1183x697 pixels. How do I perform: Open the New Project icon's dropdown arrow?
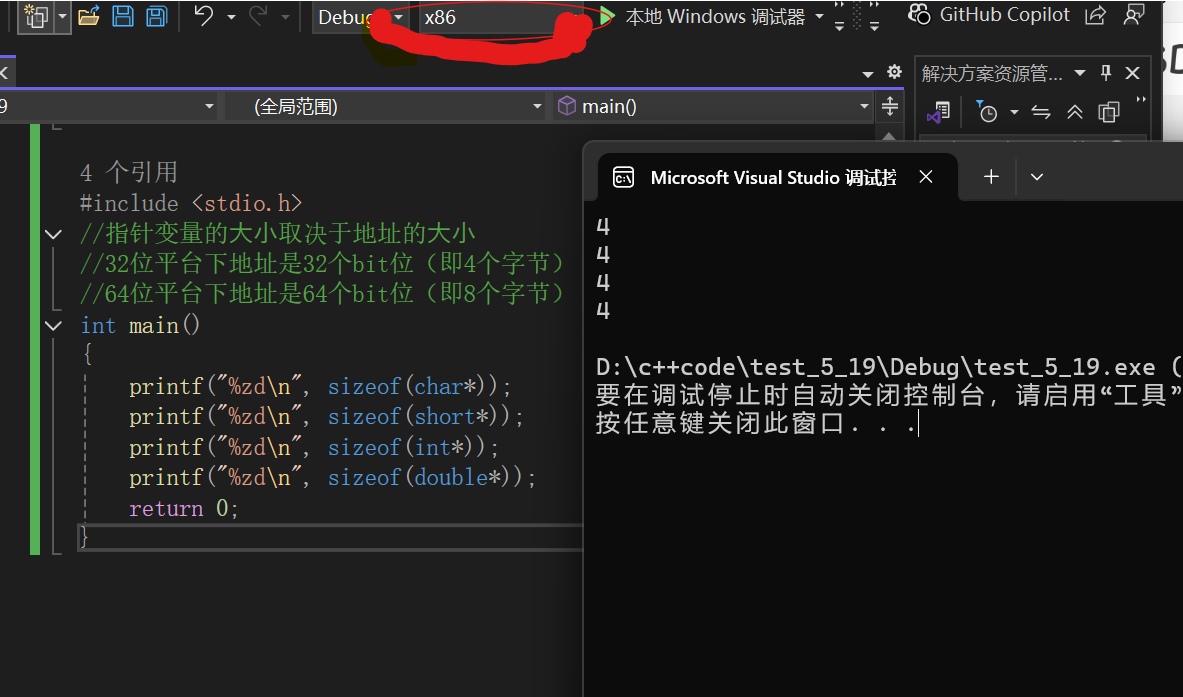(63, 16)
